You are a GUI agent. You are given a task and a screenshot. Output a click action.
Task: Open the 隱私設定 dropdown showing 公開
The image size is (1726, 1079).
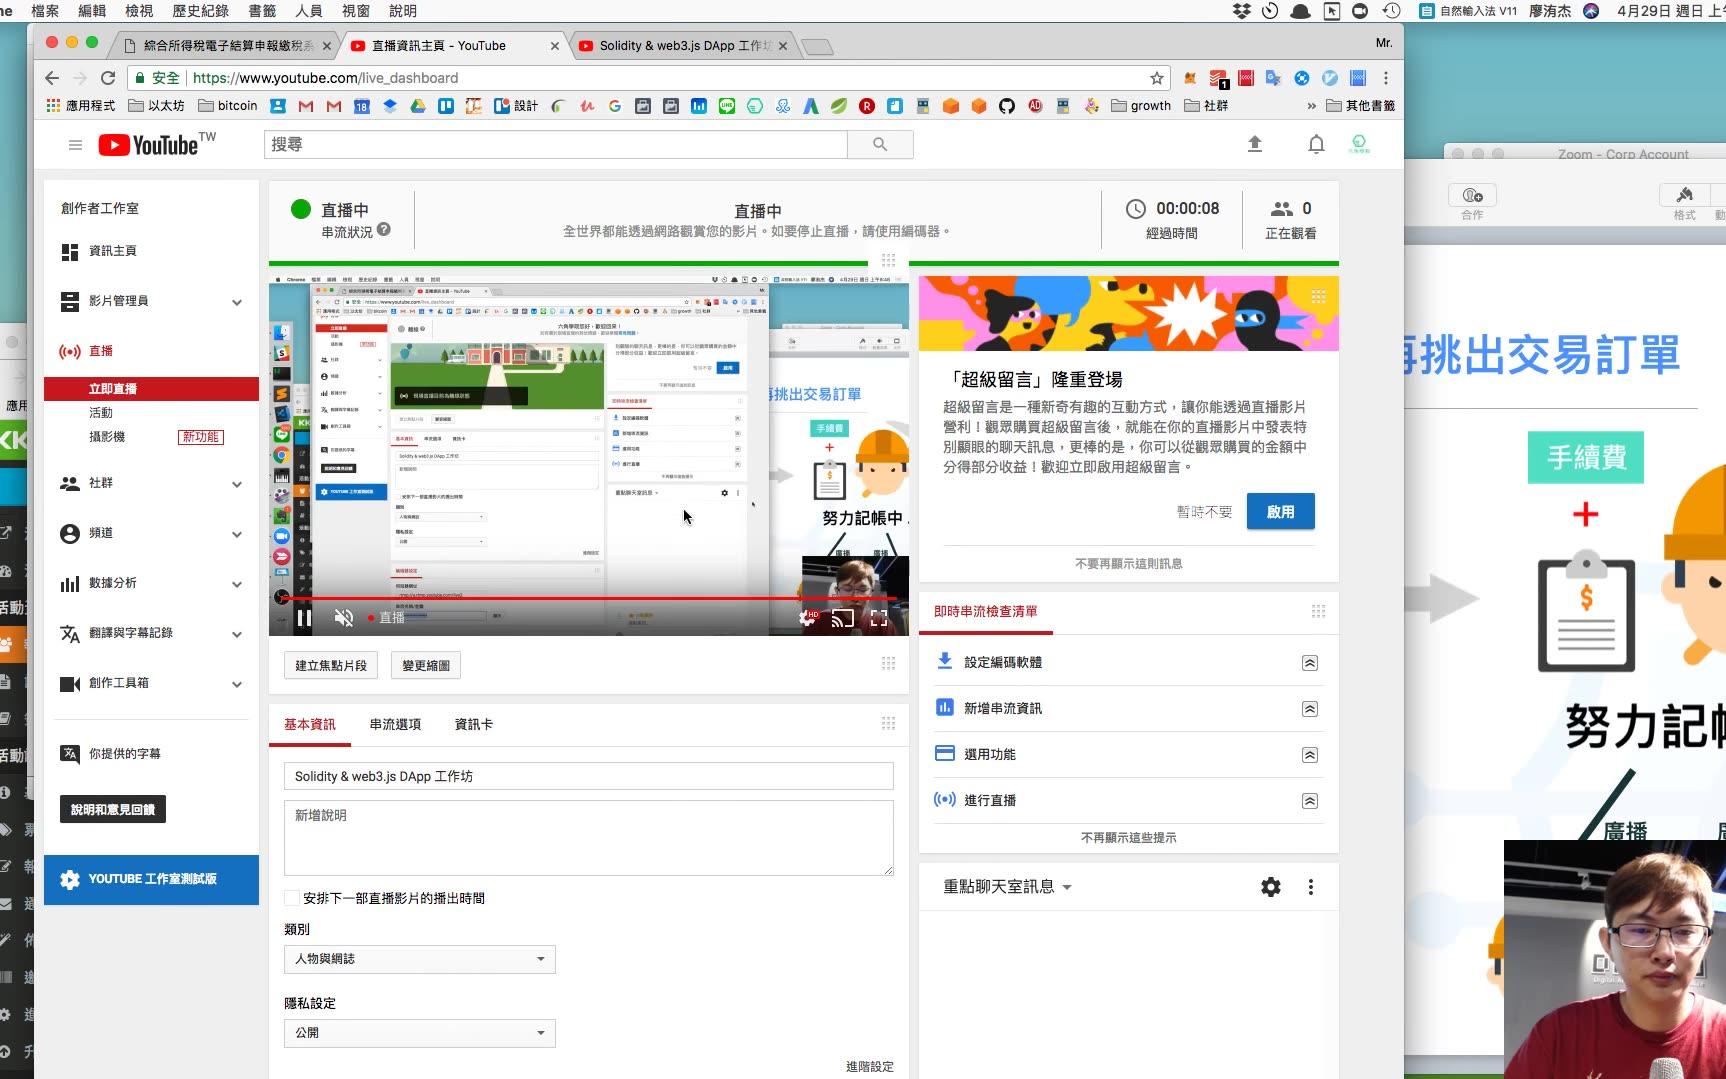[419, 1032]
